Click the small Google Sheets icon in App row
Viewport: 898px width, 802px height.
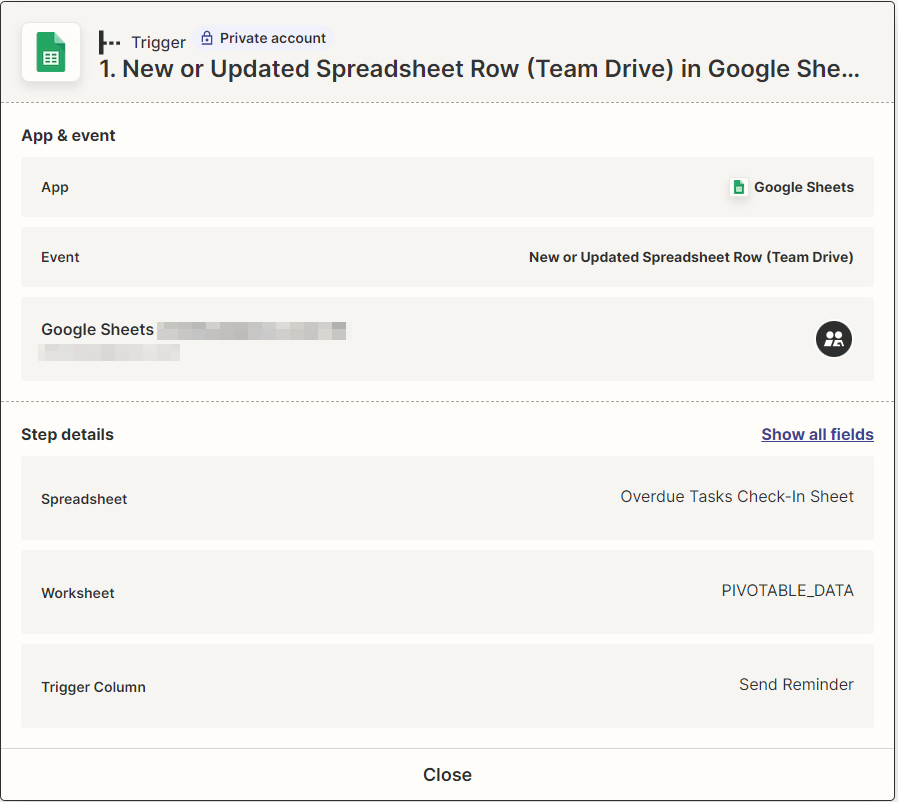pos(739,187)
